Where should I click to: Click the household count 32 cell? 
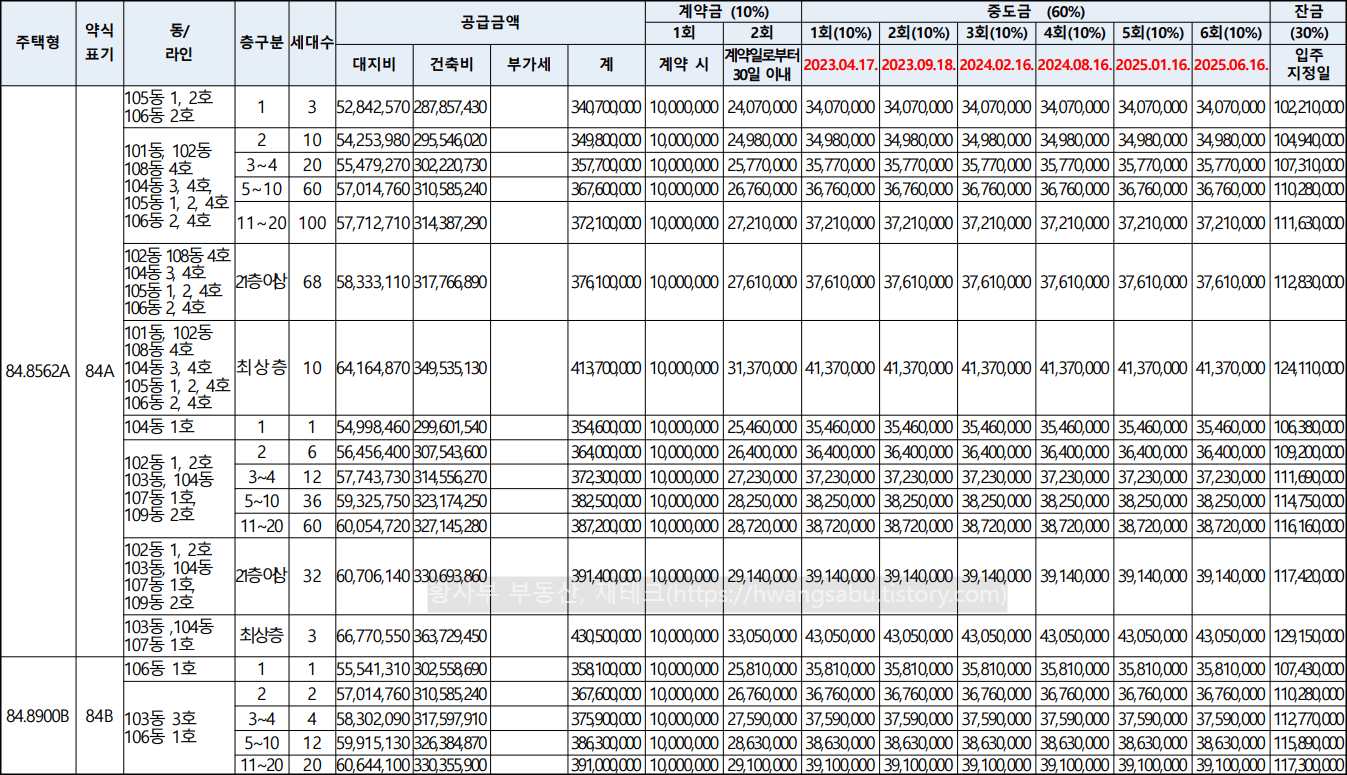click(312, 576)
